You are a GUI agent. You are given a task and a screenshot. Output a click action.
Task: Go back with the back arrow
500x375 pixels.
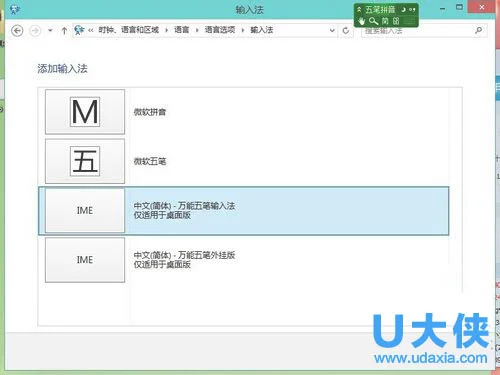pyautogui.click(x=17, y=31)
